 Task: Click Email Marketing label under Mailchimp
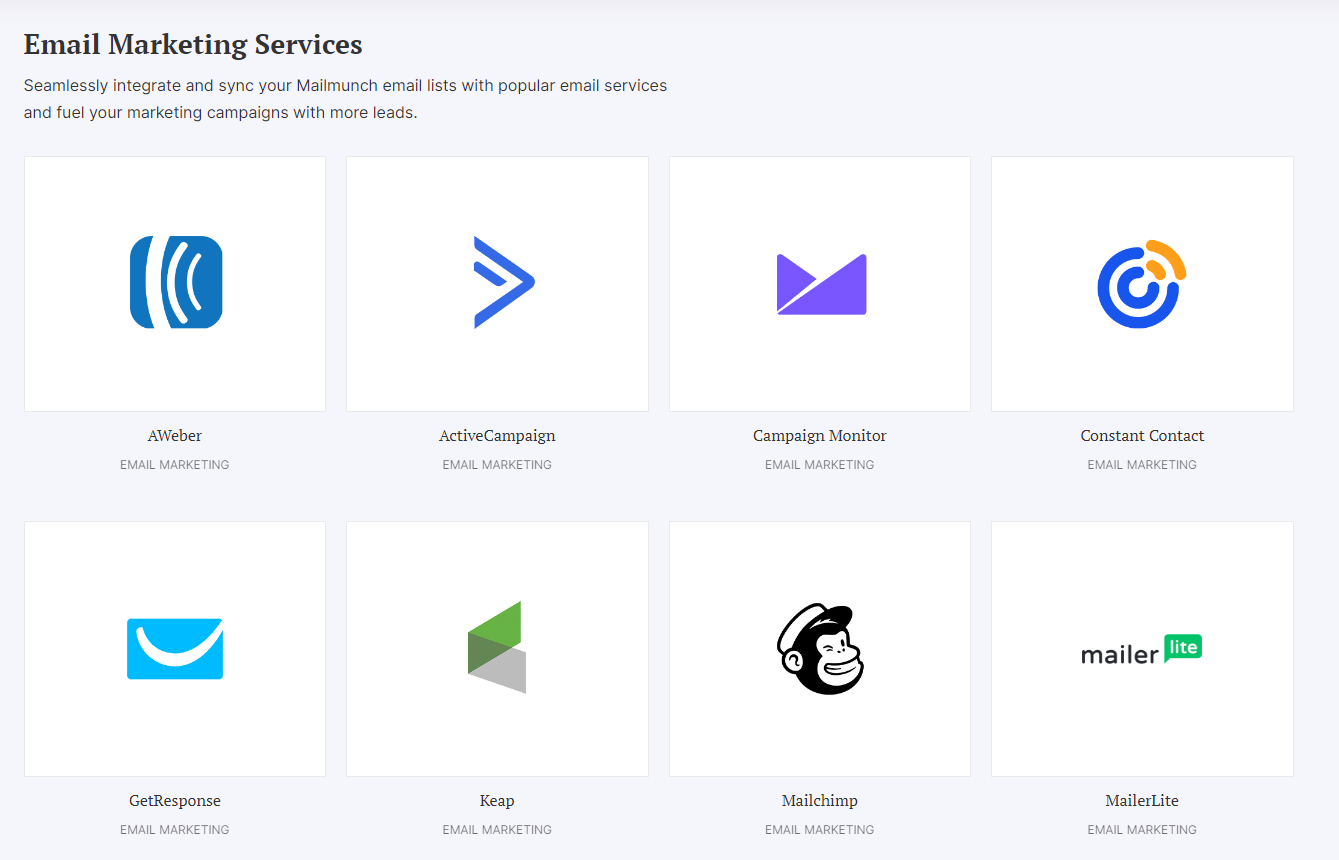820,830
